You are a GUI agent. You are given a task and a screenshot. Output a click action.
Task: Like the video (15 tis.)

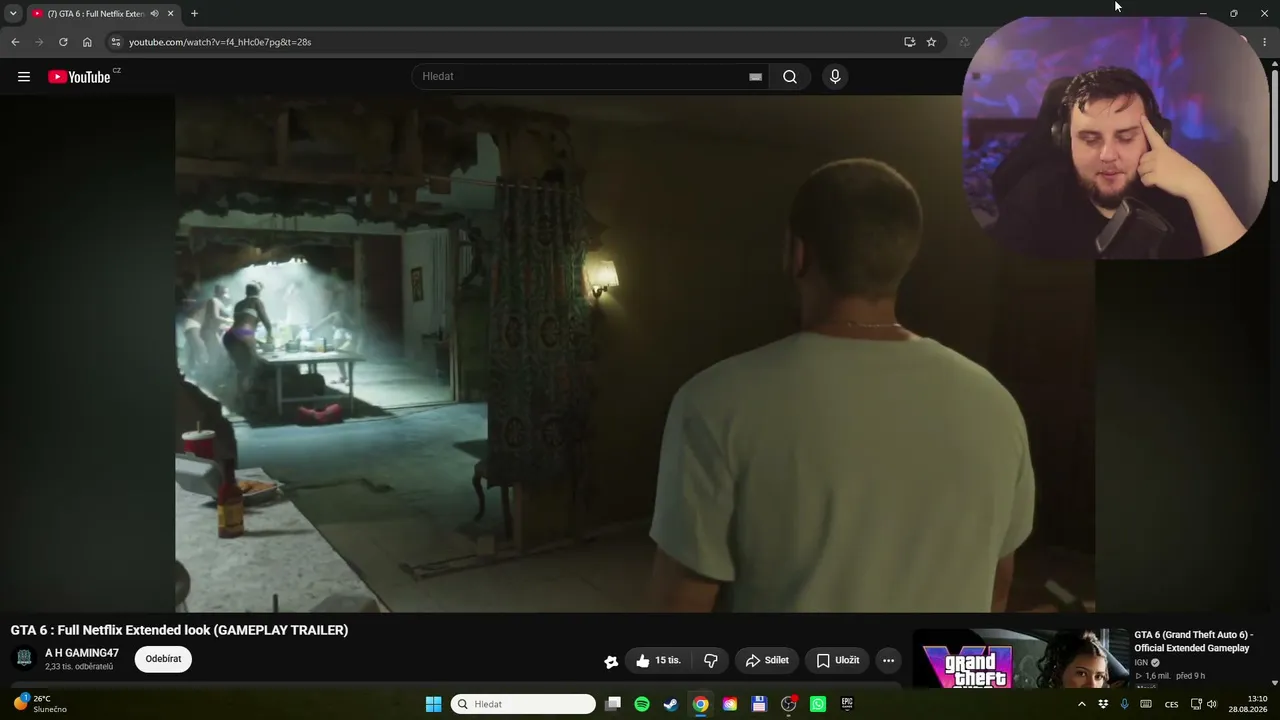coord(658,660)
